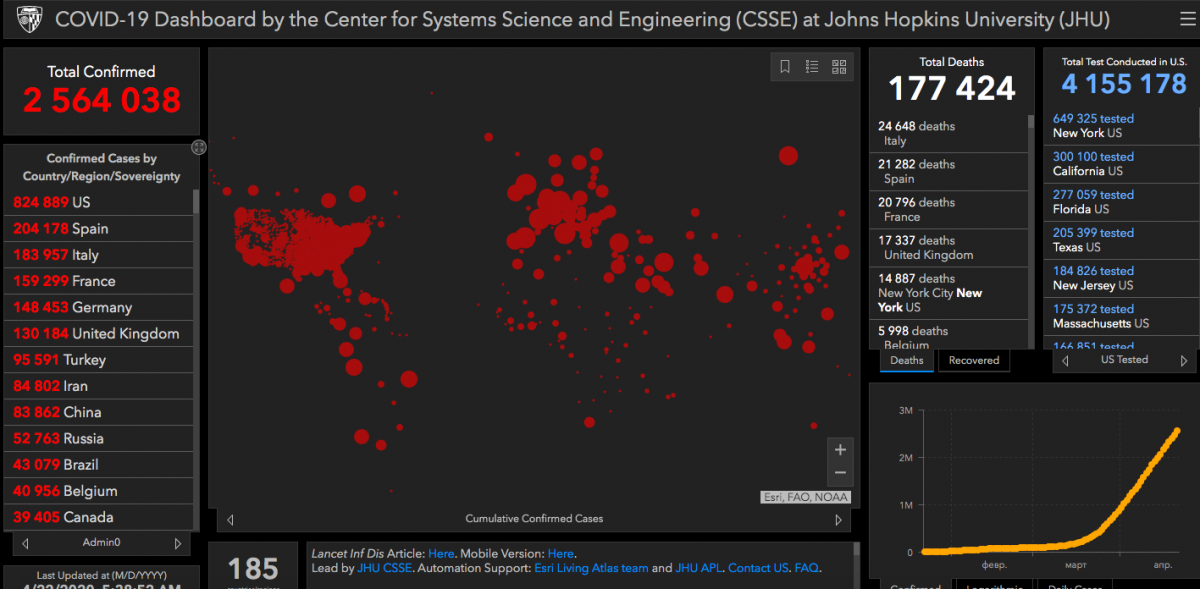Select the '824 889 US' row
Image resolution: width=1200 pixels, height=589 pixels.
tap(98, 202)
